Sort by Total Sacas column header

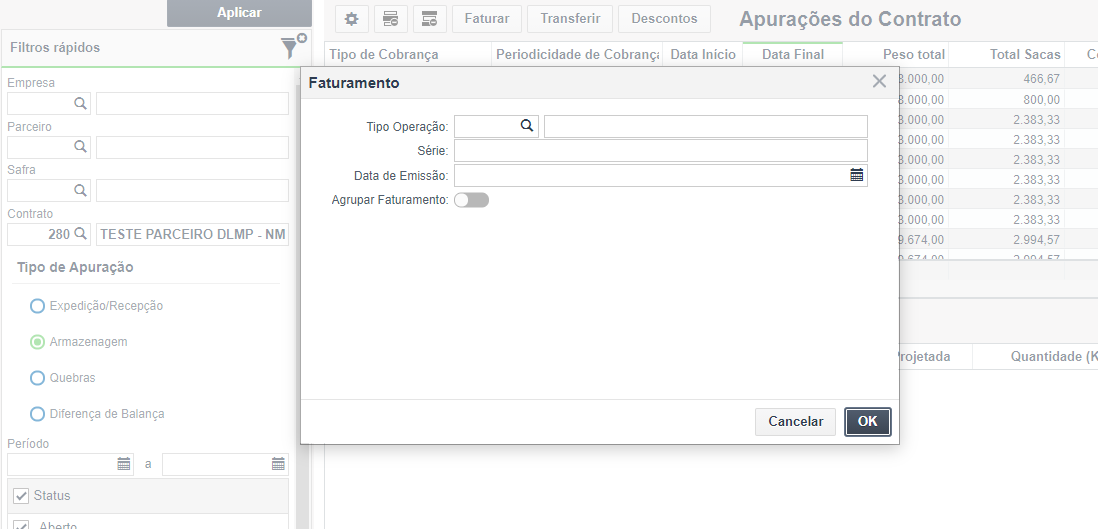[x=1007, y=54]
